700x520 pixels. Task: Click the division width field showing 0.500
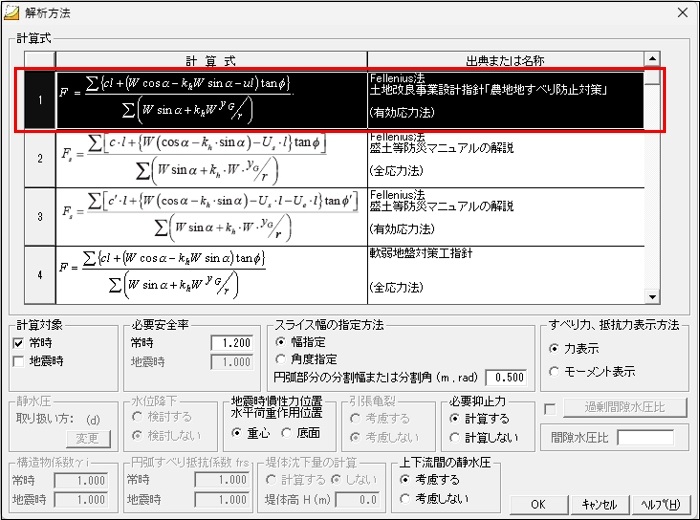506,378
